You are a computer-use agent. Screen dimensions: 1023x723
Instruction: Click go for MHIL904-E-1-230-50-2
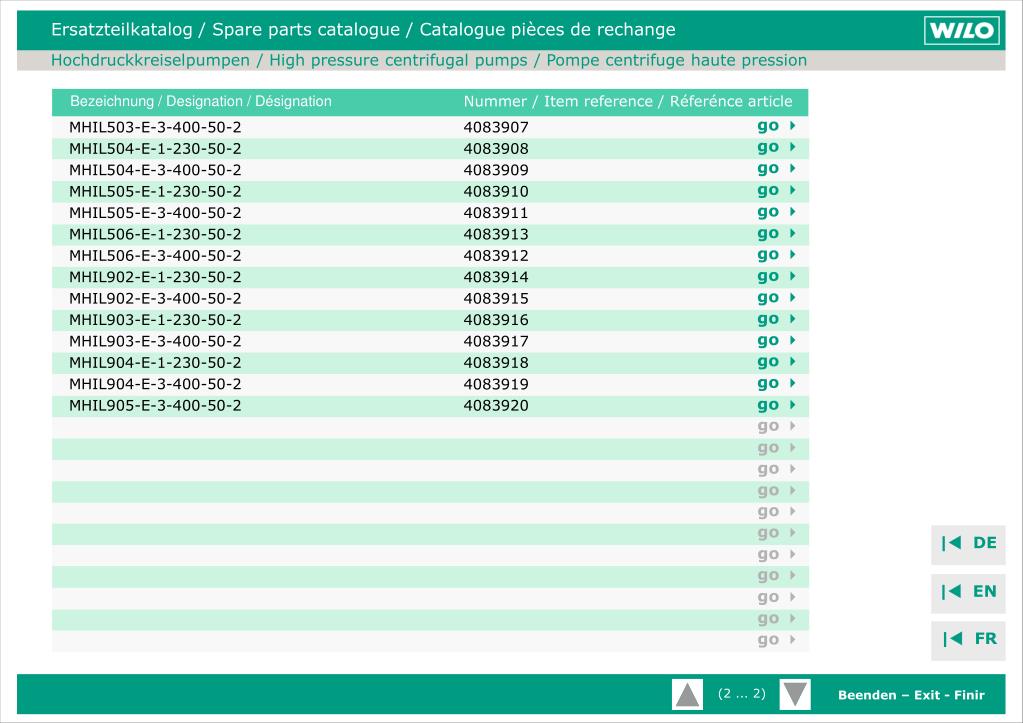[776, 362]
